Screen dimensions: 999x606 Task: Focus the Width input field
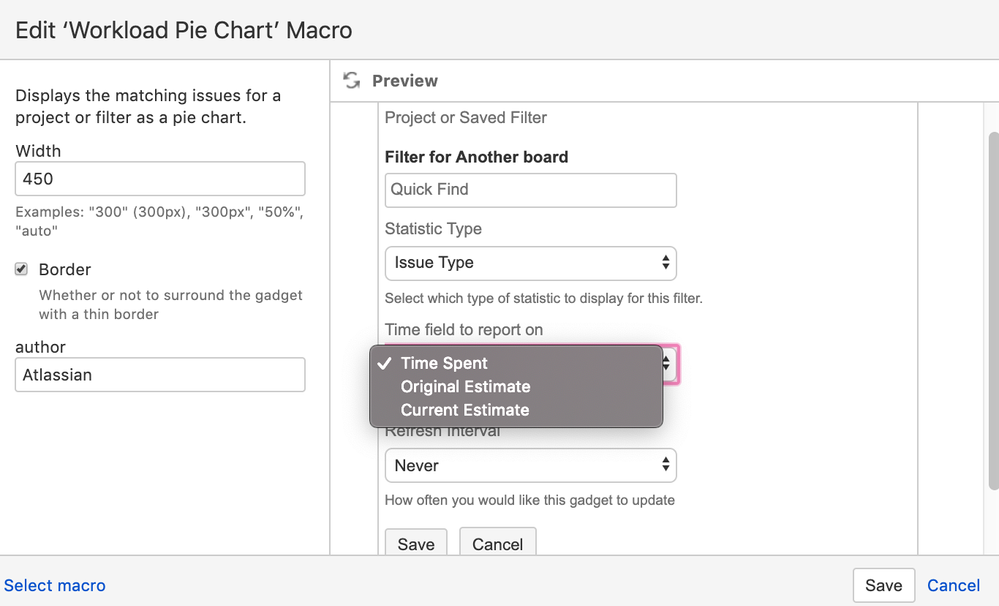pos(160,179)
